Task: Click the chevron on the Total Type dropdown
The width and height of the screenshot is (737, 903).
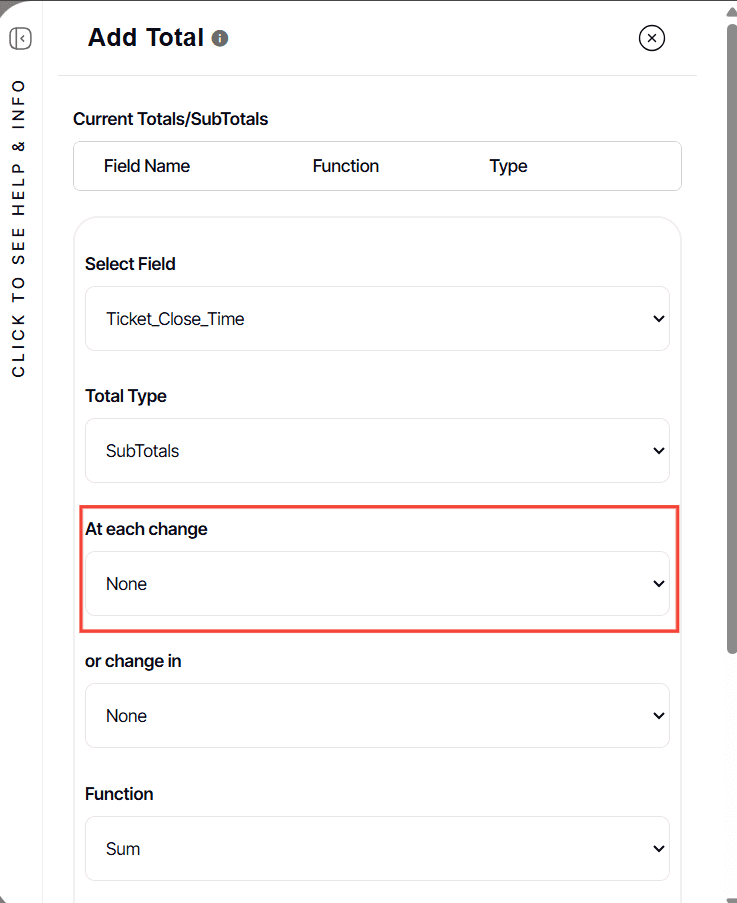Action: click(658, 450)
